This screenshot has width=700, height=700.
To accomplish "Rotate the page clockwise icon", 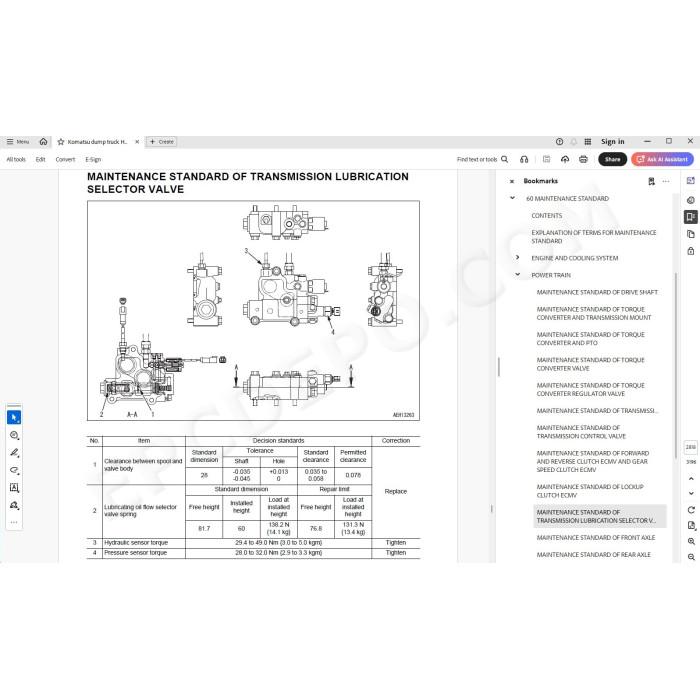I will (x=691, y=510).
